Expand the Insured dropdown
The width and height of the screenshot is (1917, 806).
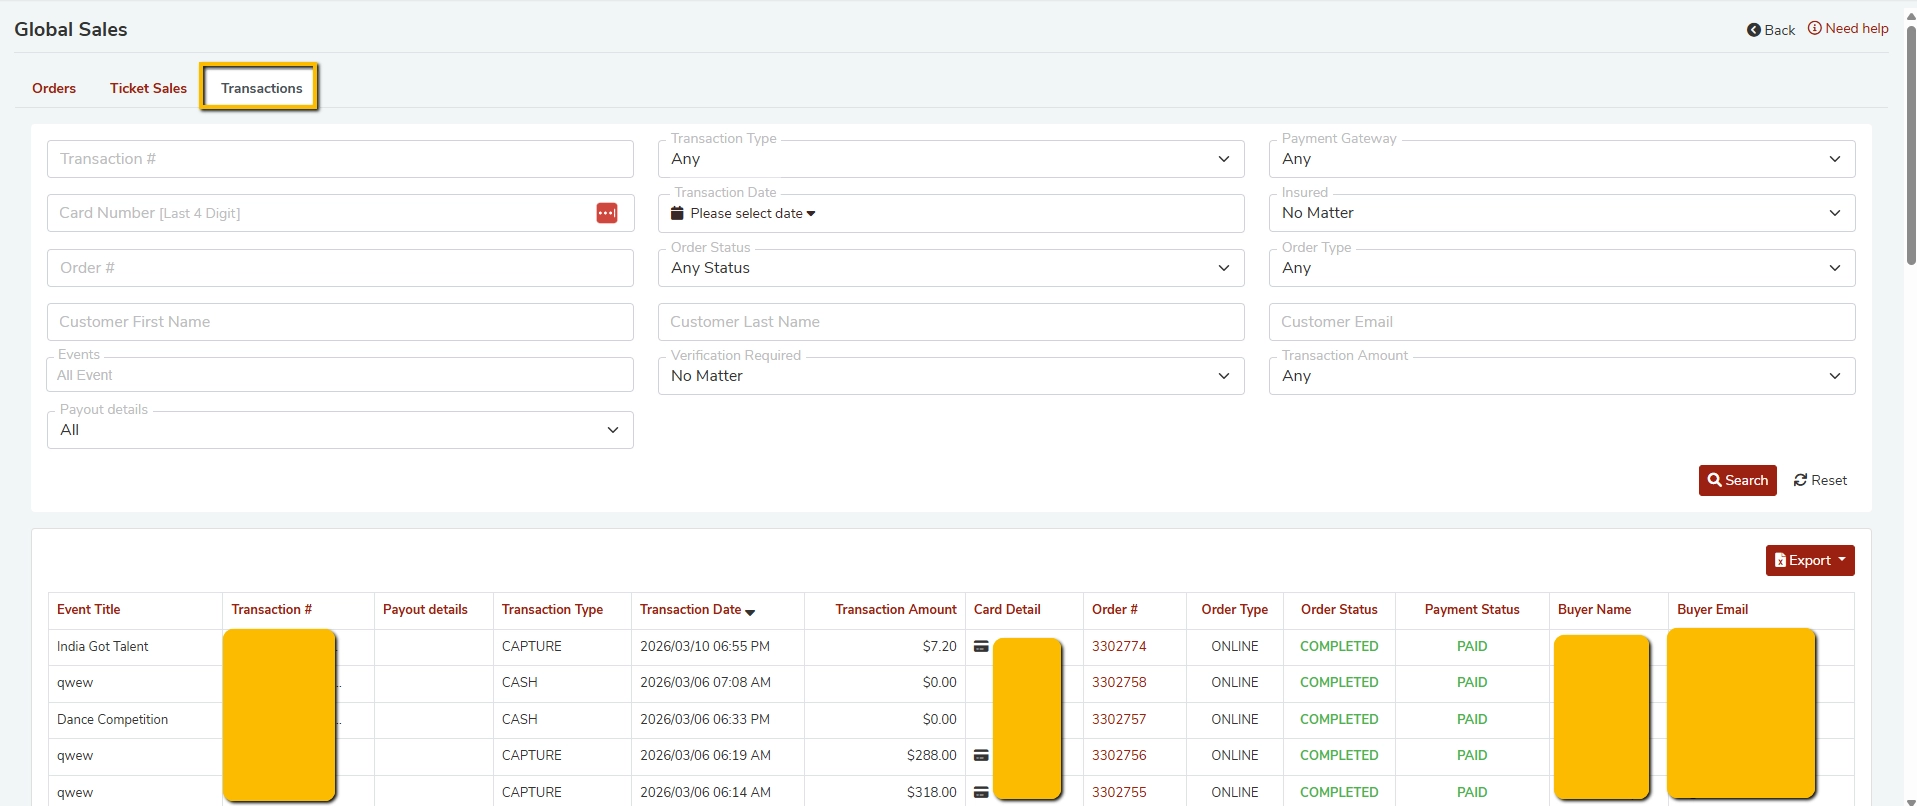point(1562,213)
